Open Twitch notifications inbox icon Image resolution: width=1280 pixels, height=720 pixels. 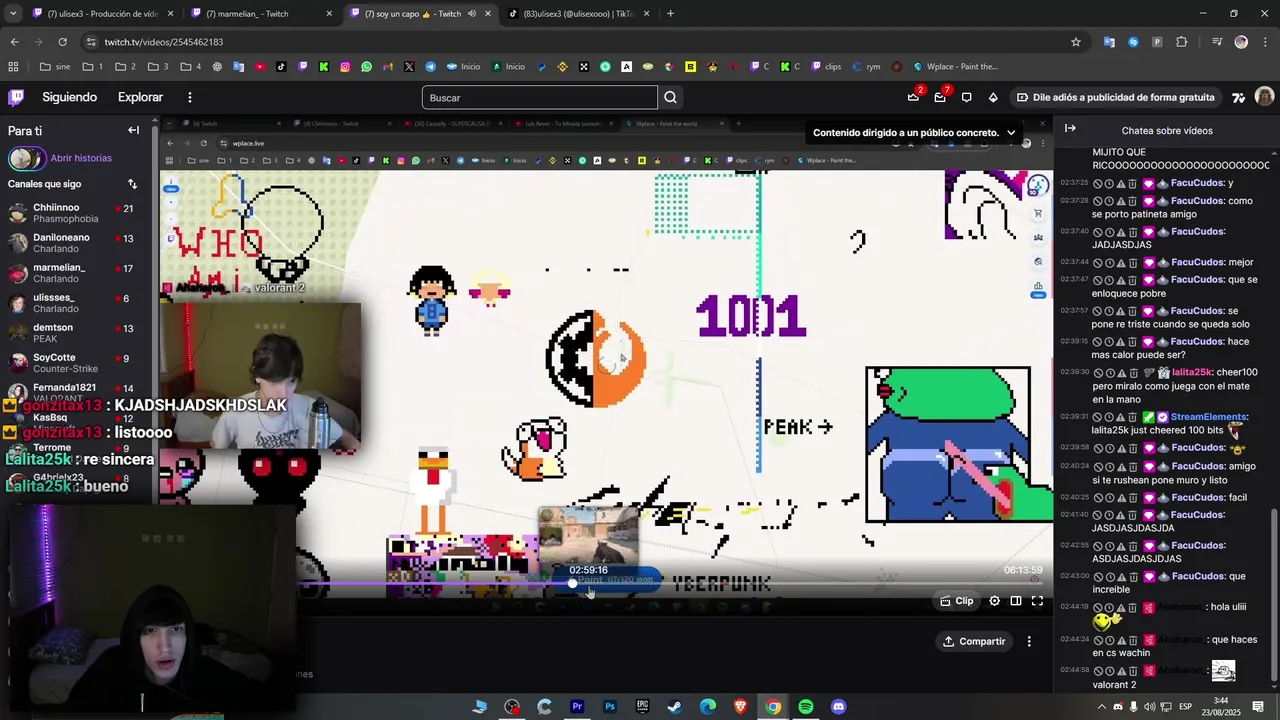(x=940, y=97)
